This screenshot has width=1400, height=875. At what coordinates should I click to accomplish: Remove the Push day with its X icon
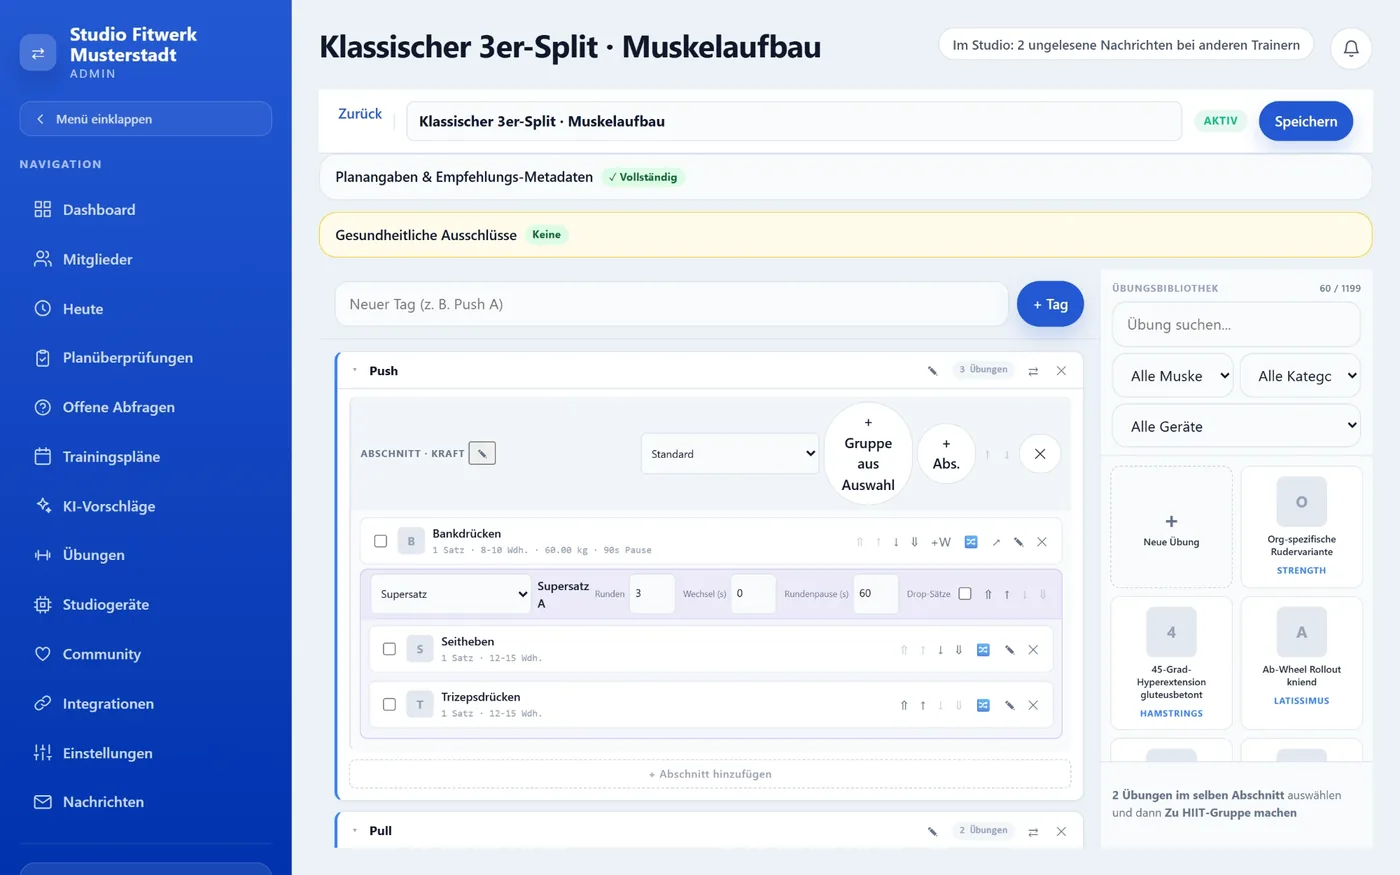[1061, 371]
